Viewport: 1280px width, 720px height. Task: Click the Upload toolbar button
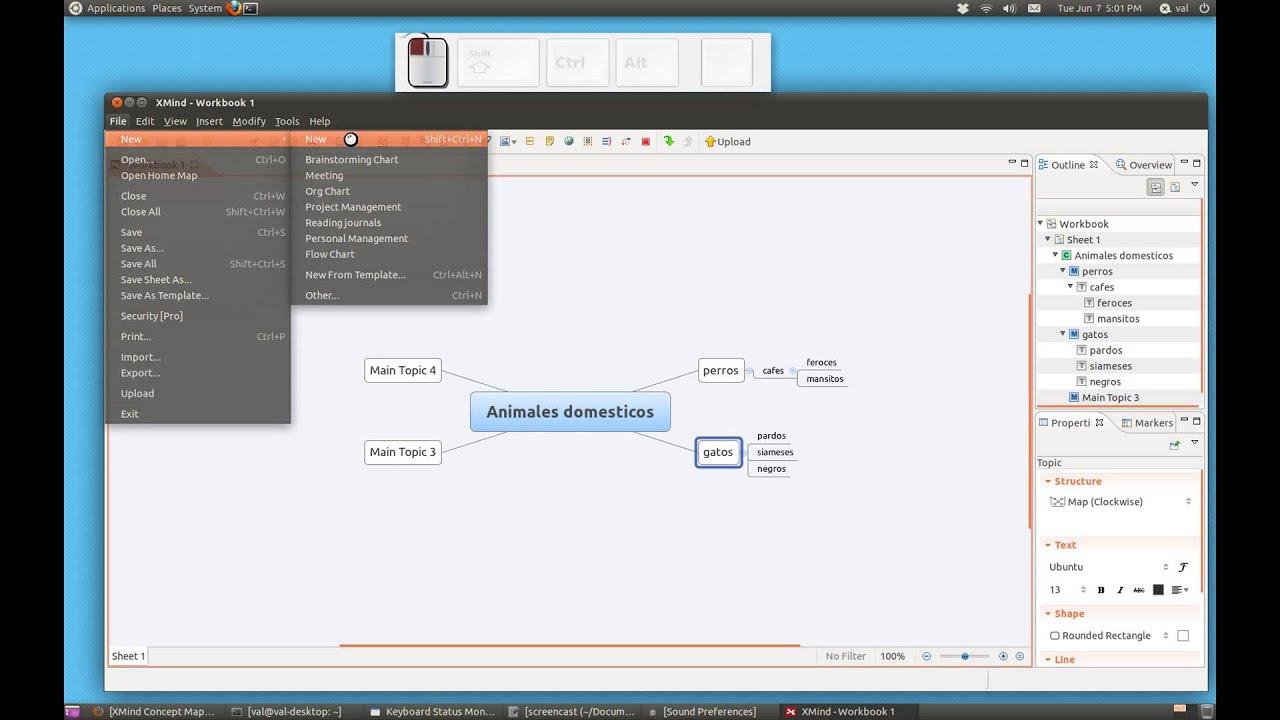click(727, 141)
